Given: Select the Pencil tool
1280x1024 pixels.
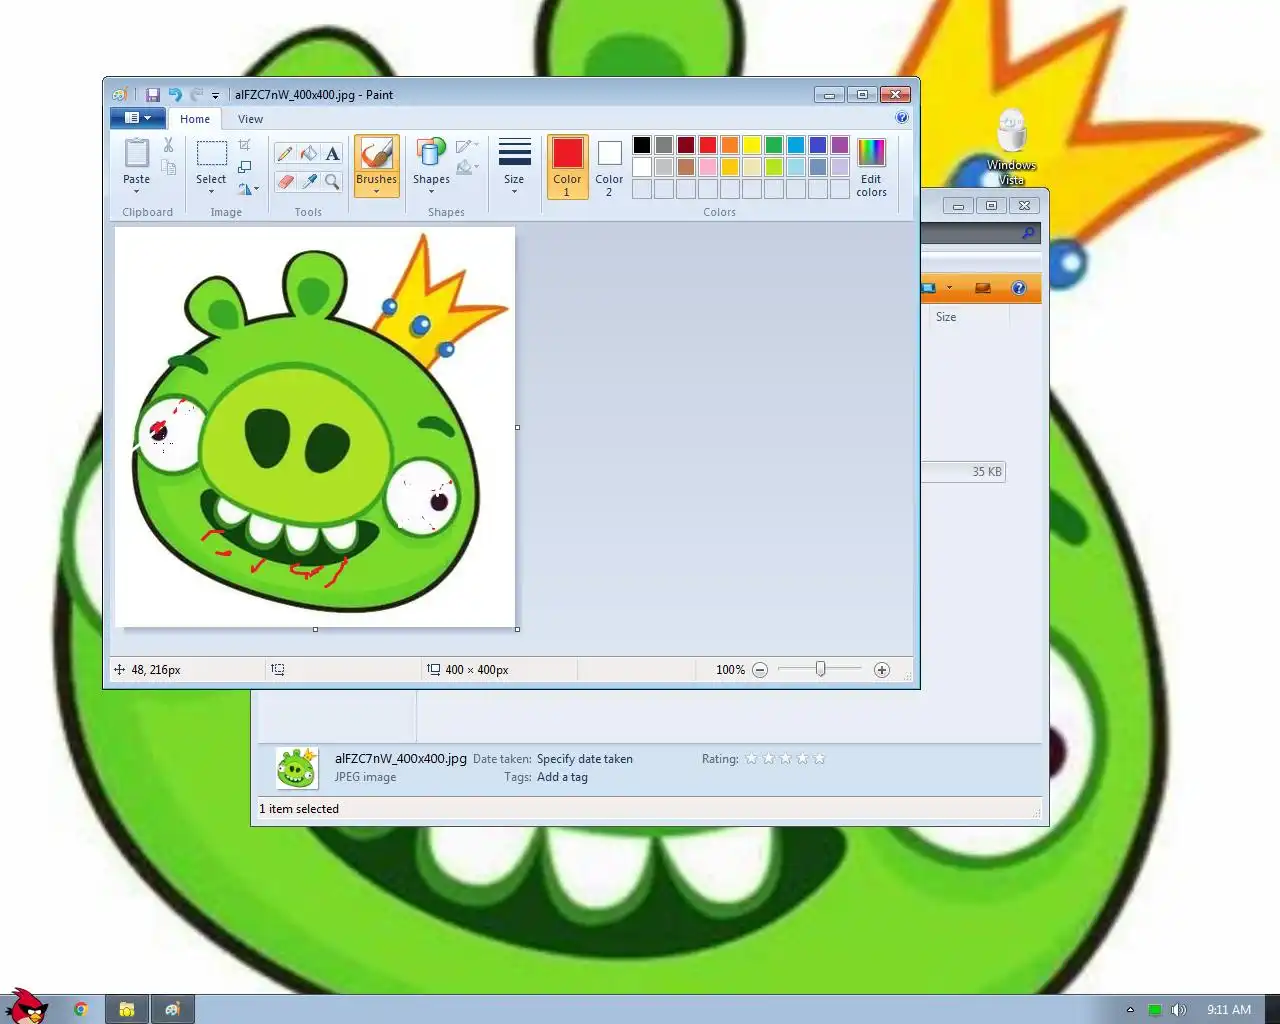Looking at the screenshot, I should (285, 153).
